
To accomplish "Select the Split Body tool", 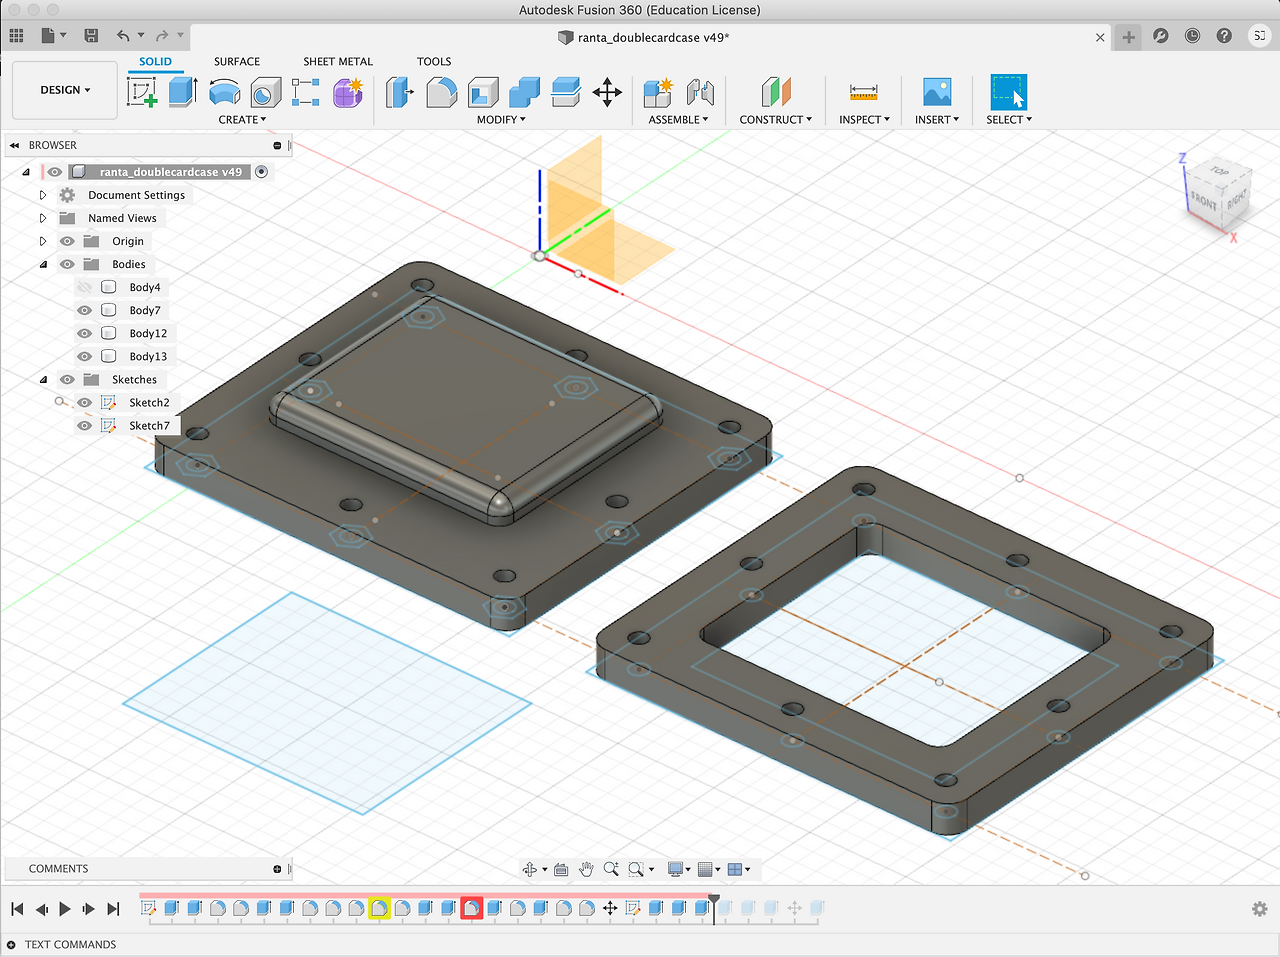I will [x=566, y=93].
